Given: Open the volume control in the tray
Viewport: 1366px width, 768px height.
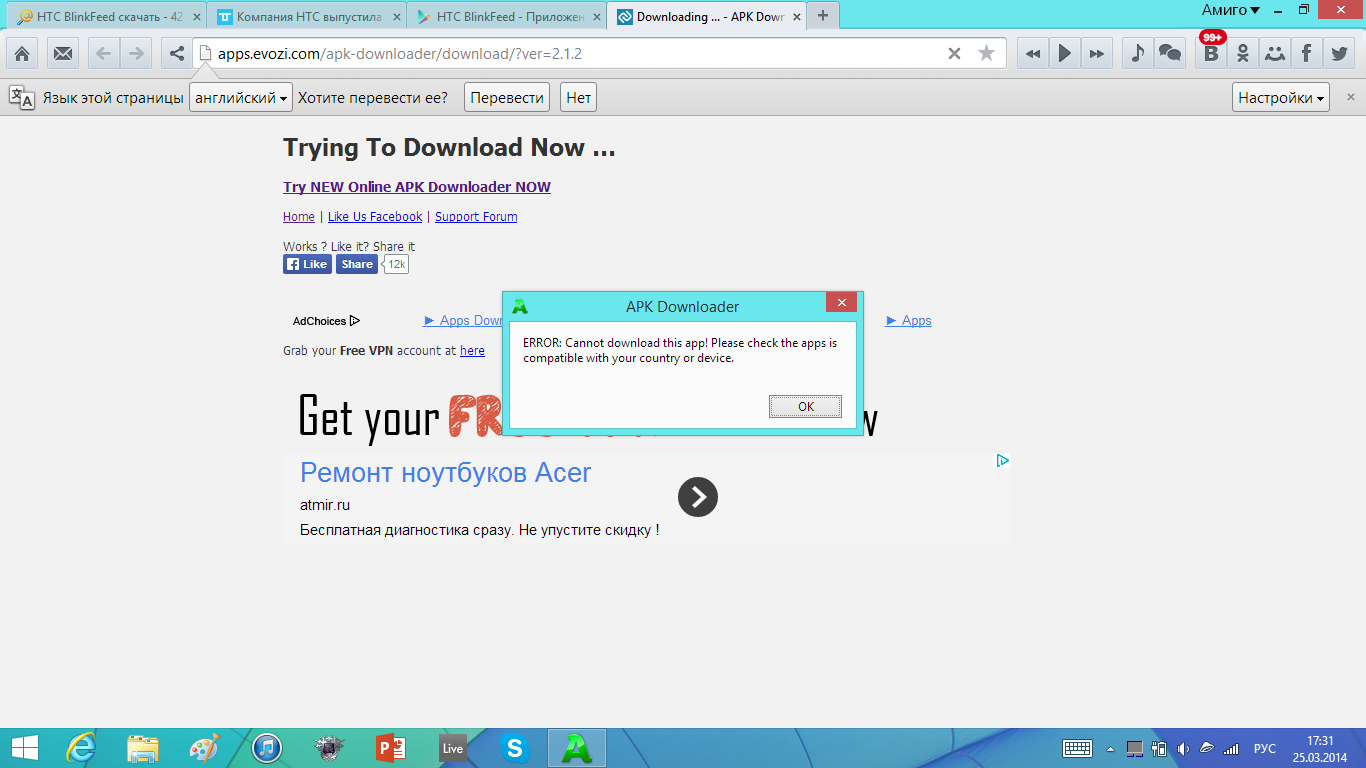Looking at the screenshot, I should pos(1184,748).
